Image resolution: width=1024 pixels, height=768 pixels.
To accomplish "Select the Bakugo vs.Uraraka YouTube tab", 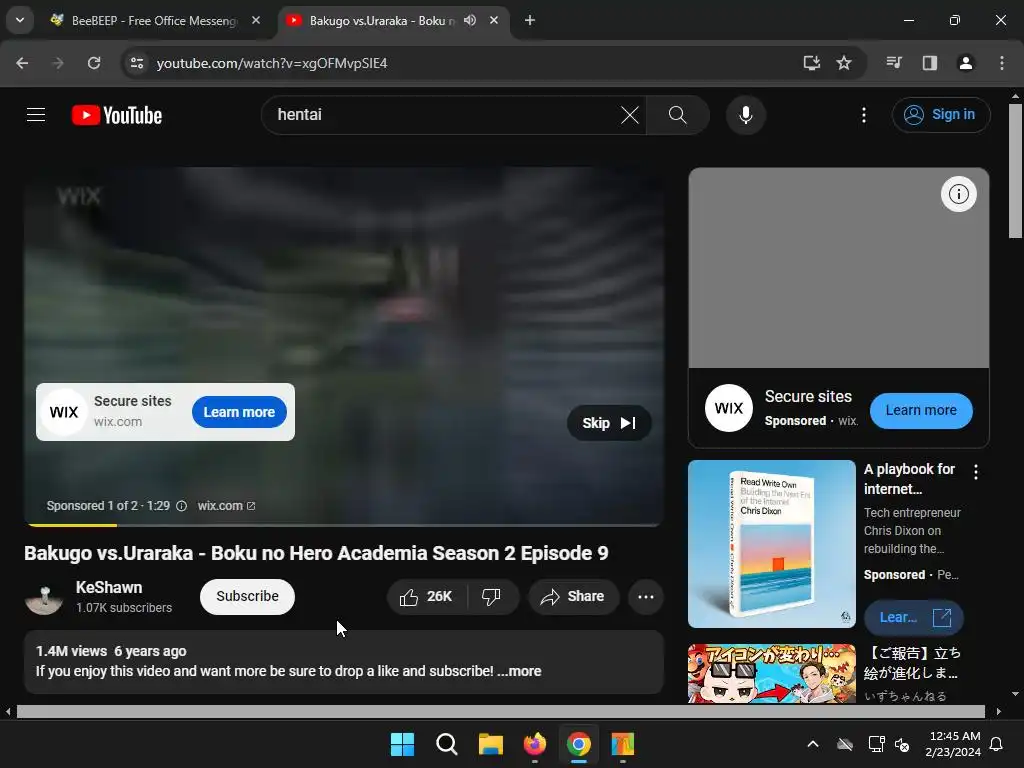I will coord(382,20).
